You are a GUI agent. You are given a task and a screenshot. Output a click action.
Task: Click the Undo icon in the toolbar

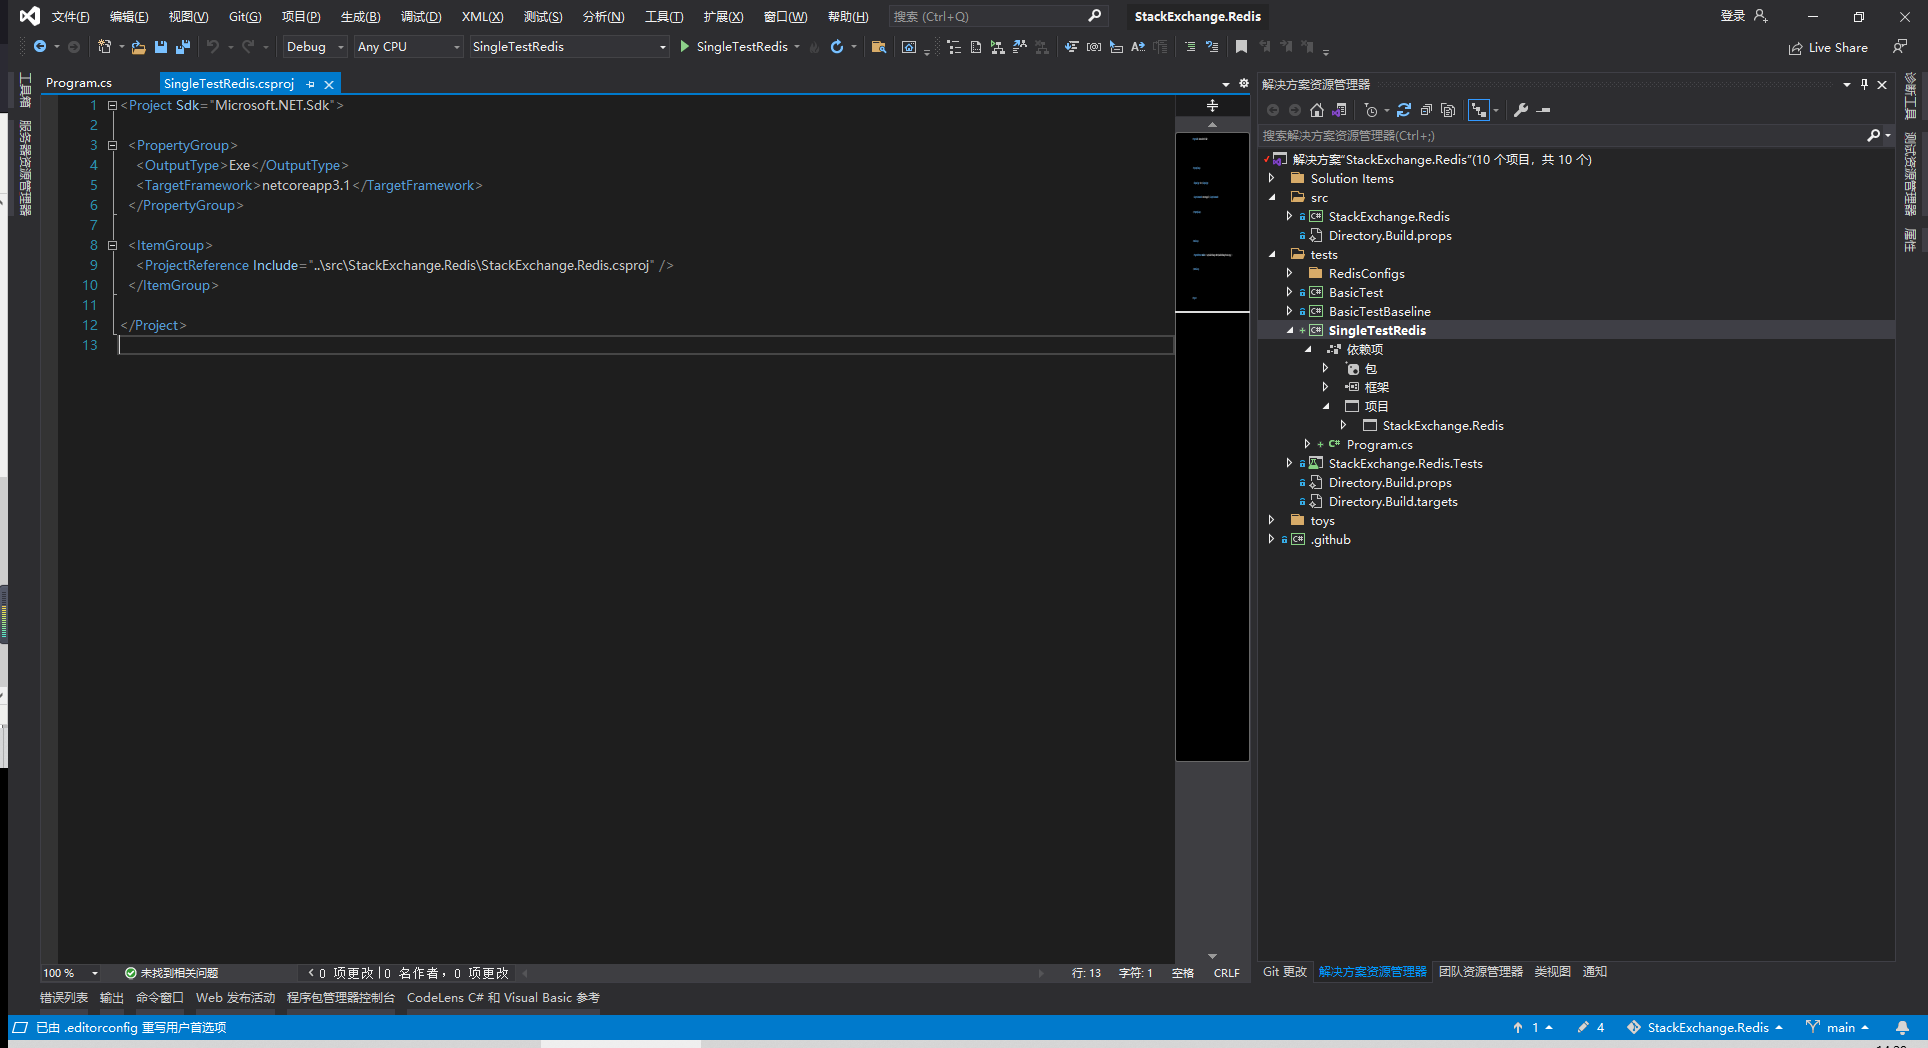tap(212, 46)
